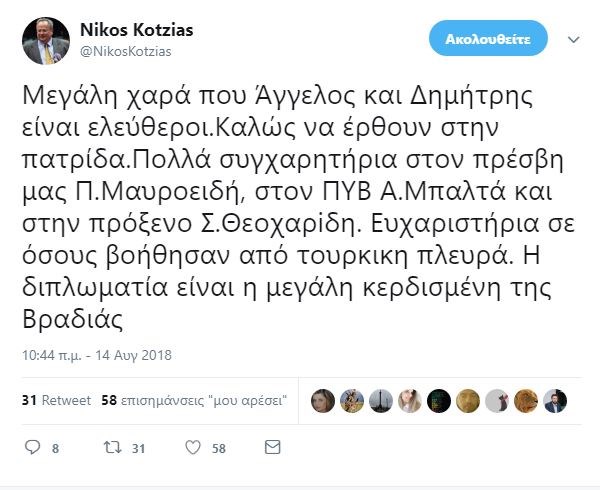Open the Nikos Kotzias display name link
Image resolution: width=600 pixels, height=490 pixels.
point(137,29)
